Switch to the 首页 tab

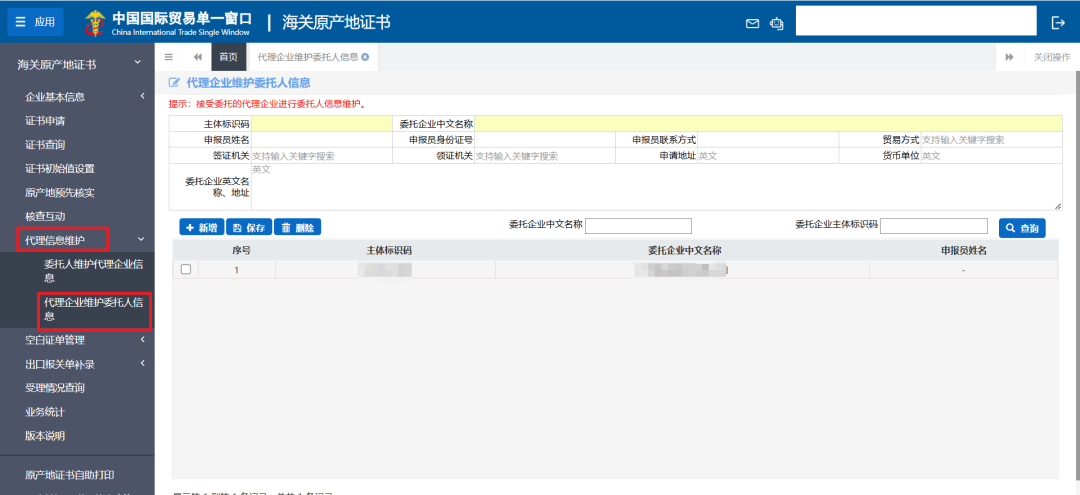pyautogui.click(x=229, y=57)
